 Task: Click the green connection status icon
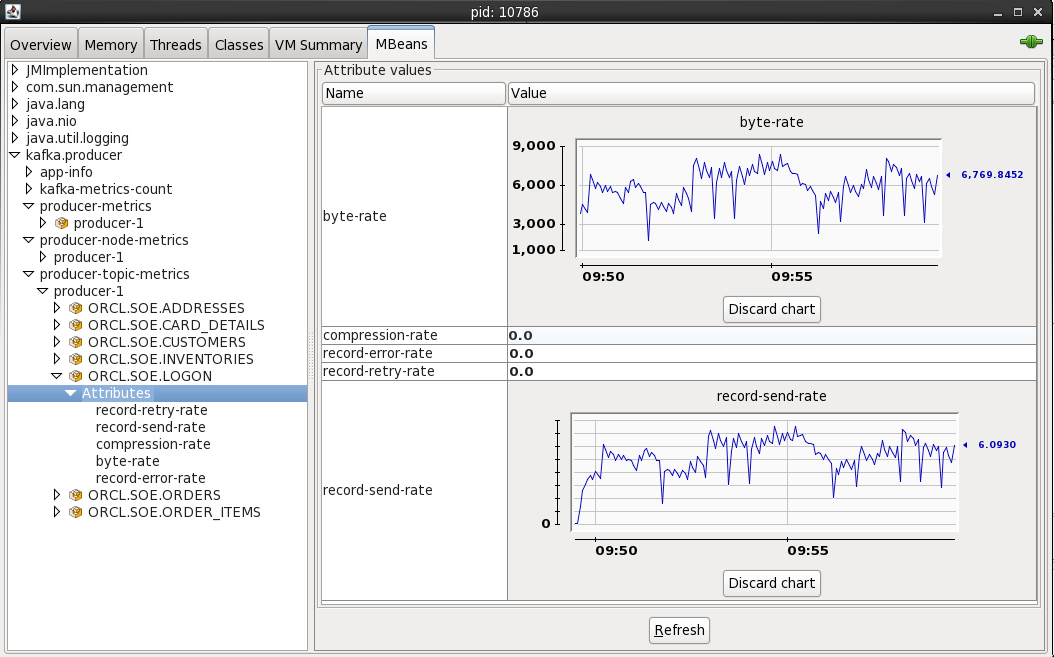click(1030, 42)
